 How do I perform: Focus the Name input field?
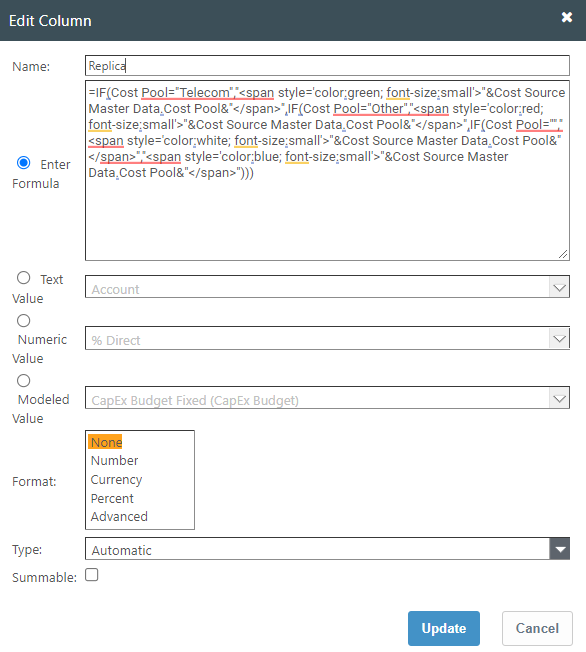[x=327, y=66]
